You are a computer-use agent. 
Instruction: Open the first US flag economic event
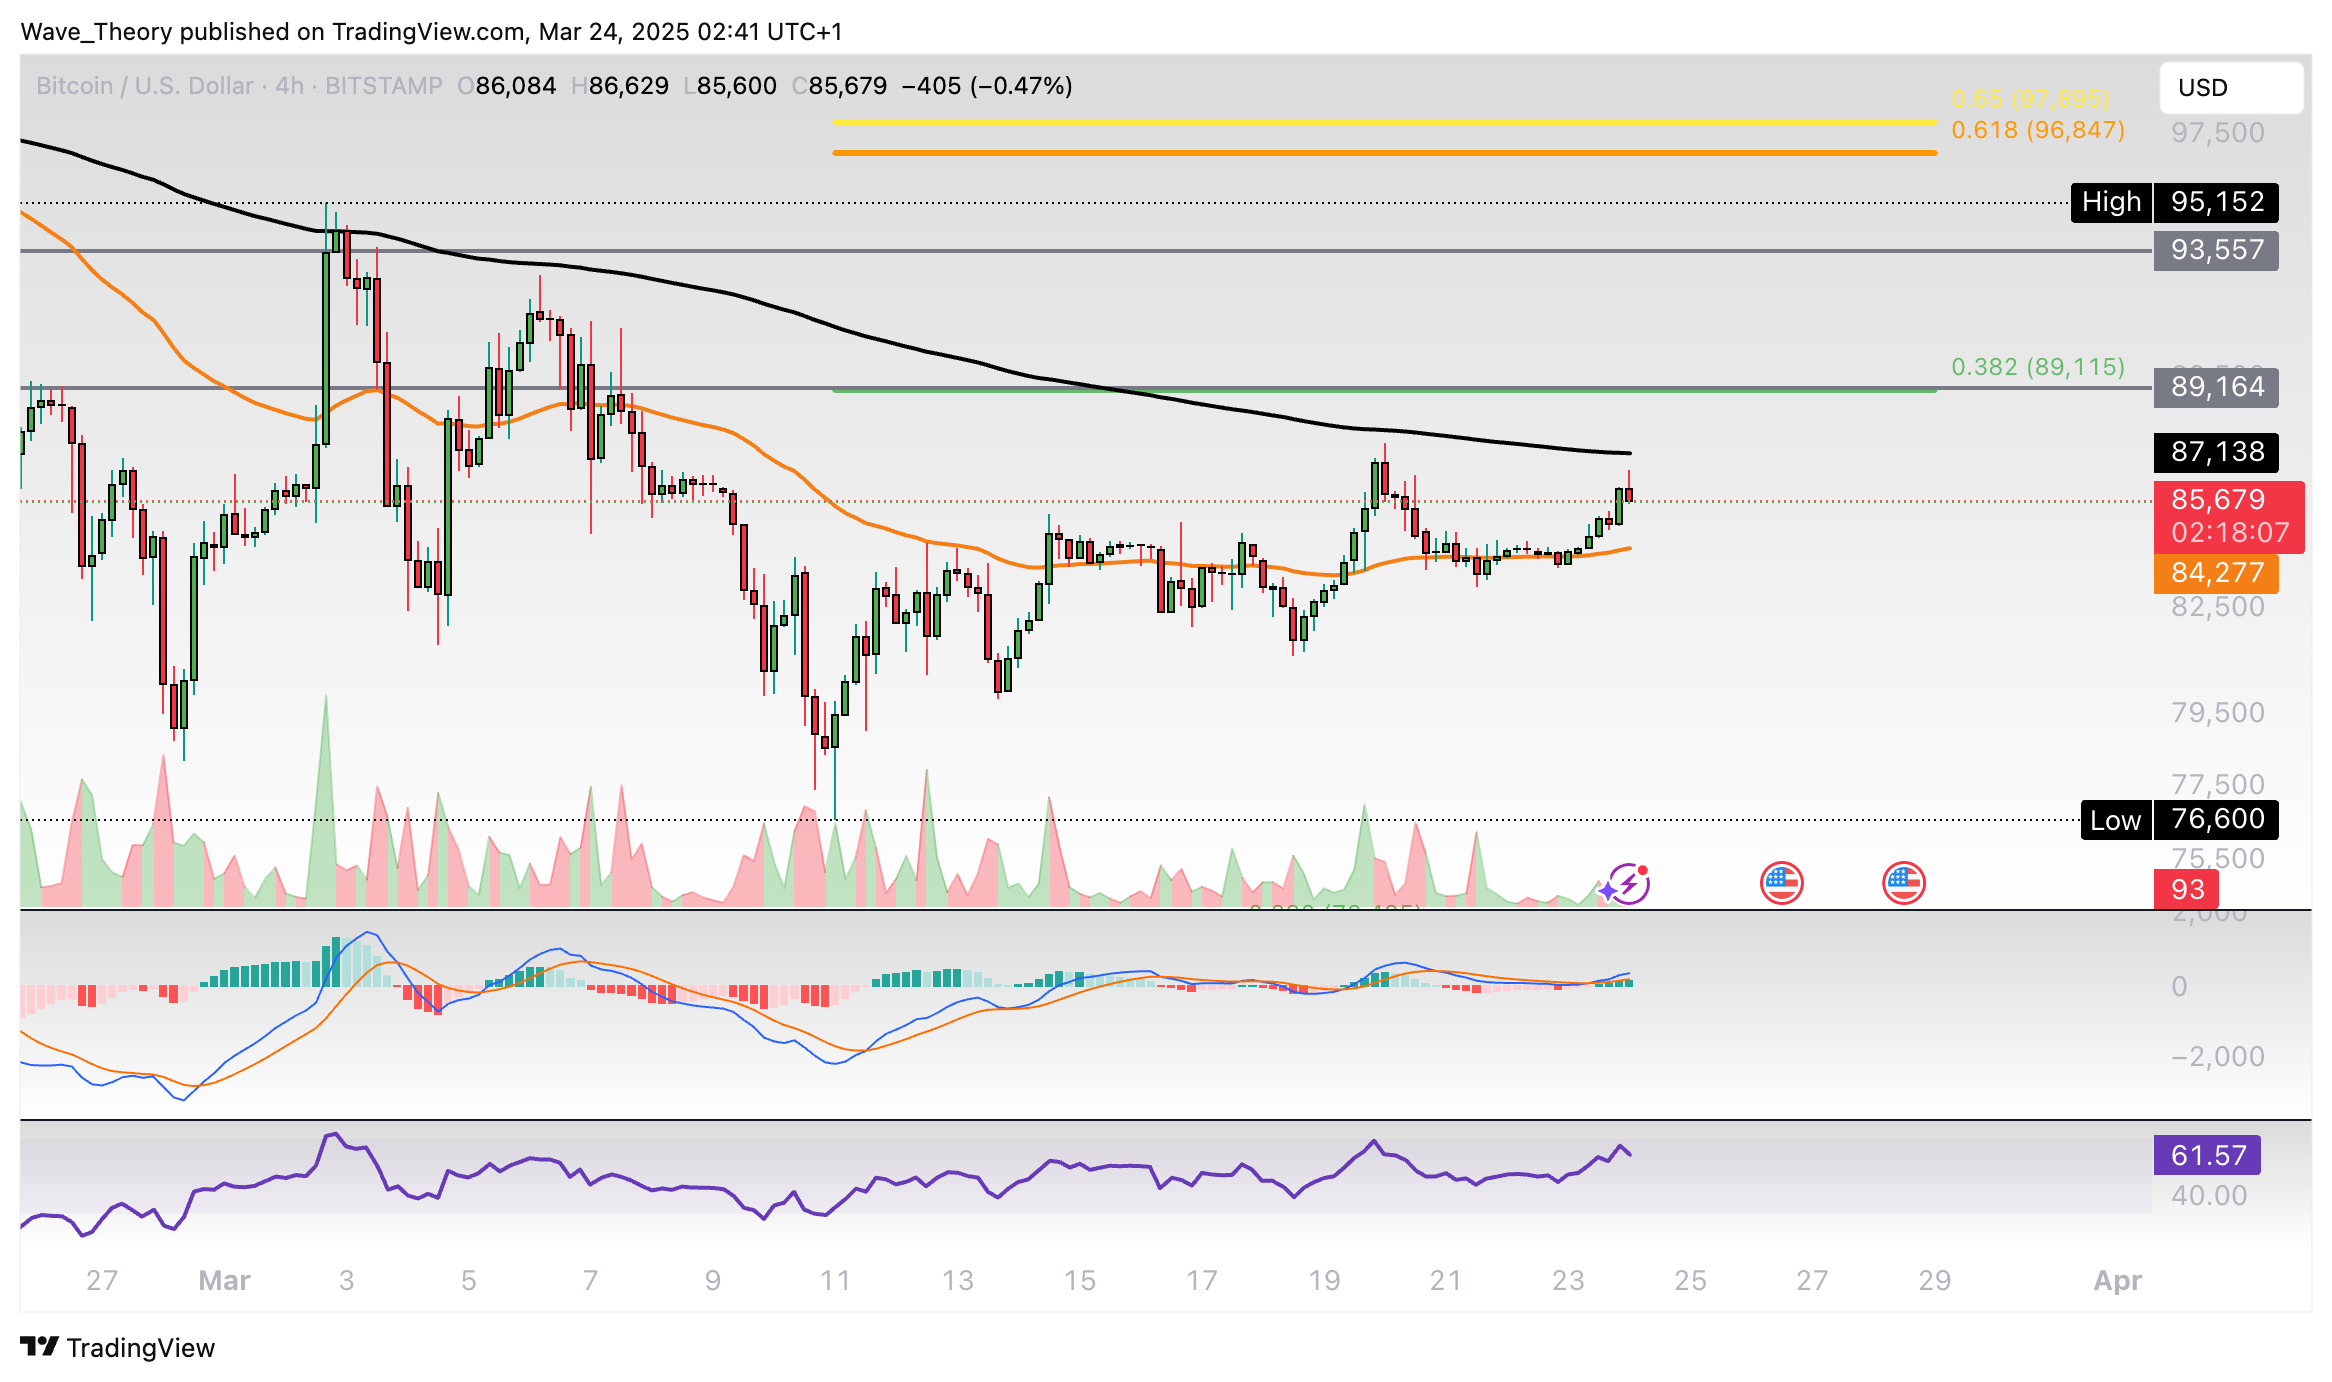(1781, 883)
